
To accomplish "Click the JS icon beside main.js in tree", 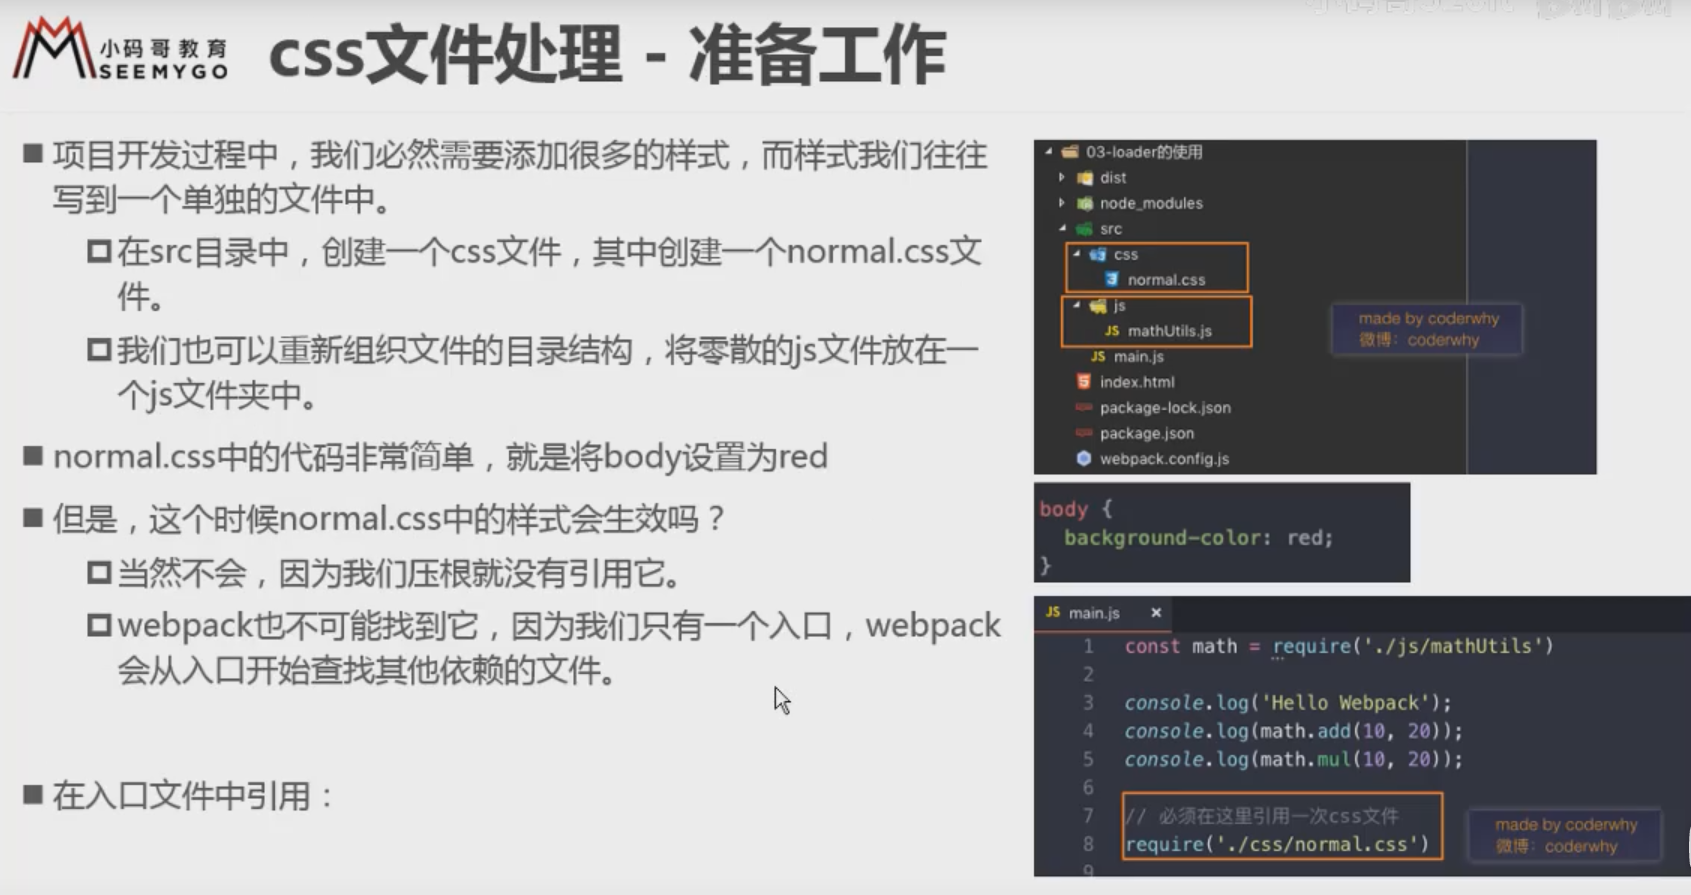I will click(1098, 357).
